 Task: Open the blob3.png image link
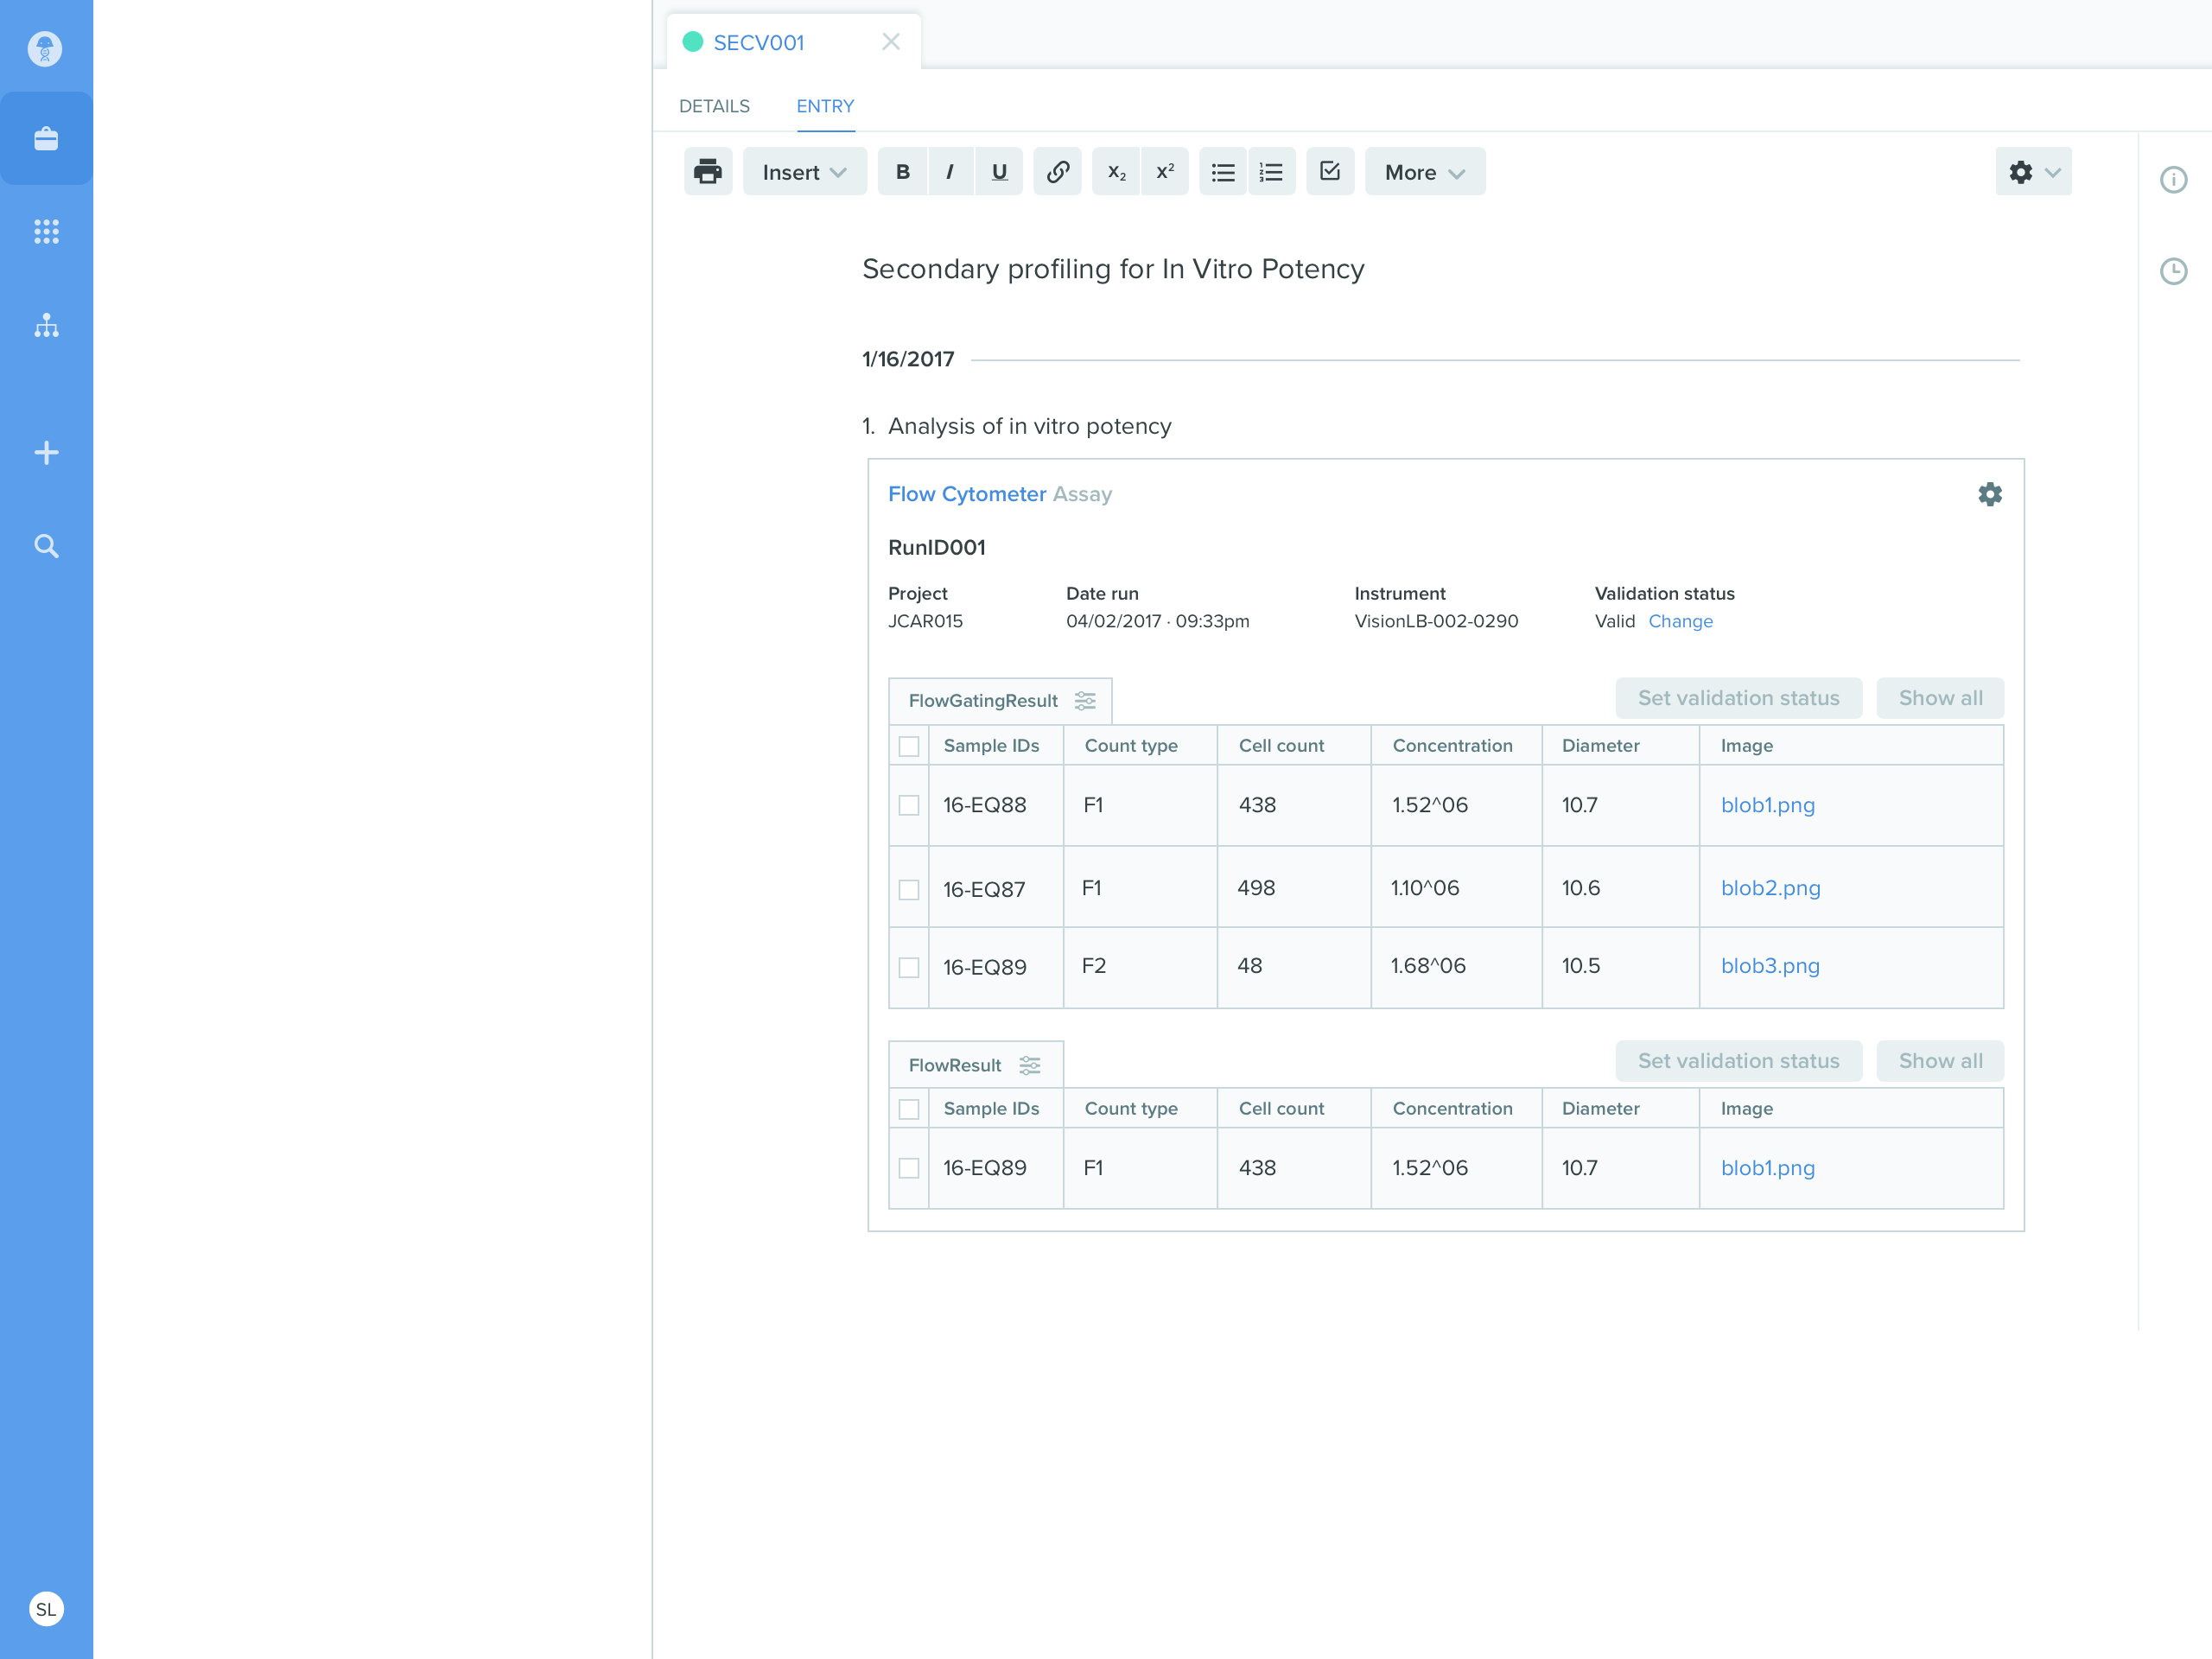1770,966
